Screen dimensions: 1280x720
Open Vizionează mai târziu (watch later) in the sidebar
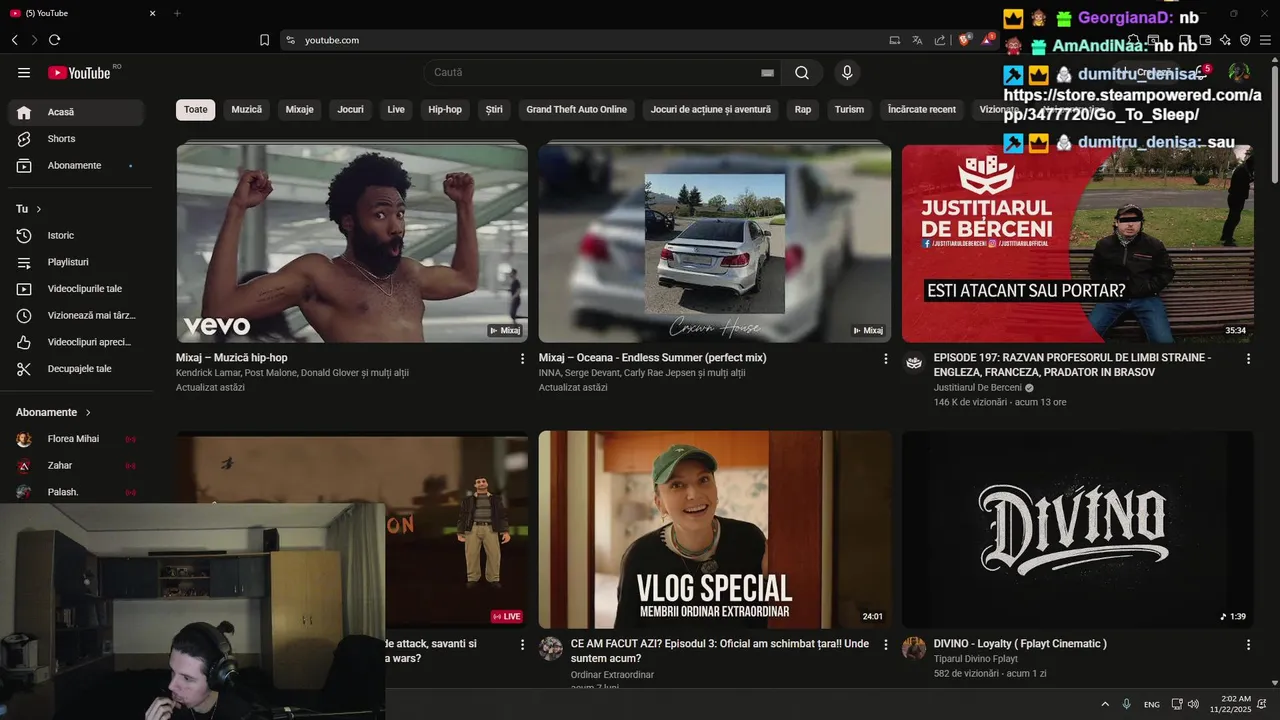pyautogui.click(x=75, y=315)
